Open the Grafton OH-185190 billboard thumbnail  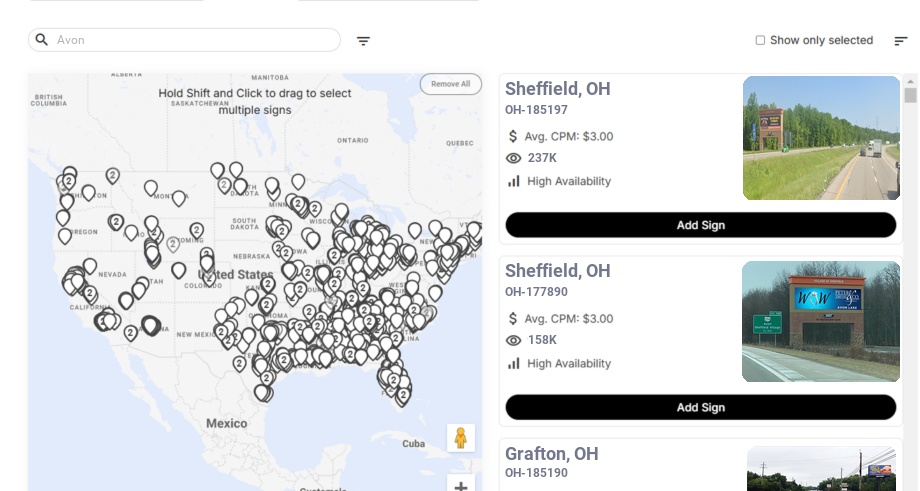coord(821,469)
